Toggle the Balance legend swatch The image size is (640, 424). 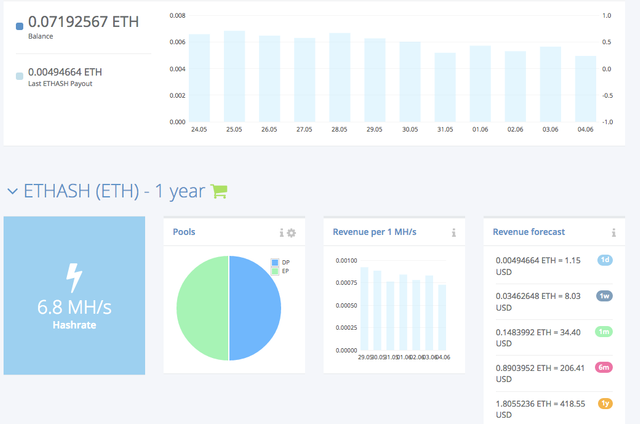coord(19,26)
